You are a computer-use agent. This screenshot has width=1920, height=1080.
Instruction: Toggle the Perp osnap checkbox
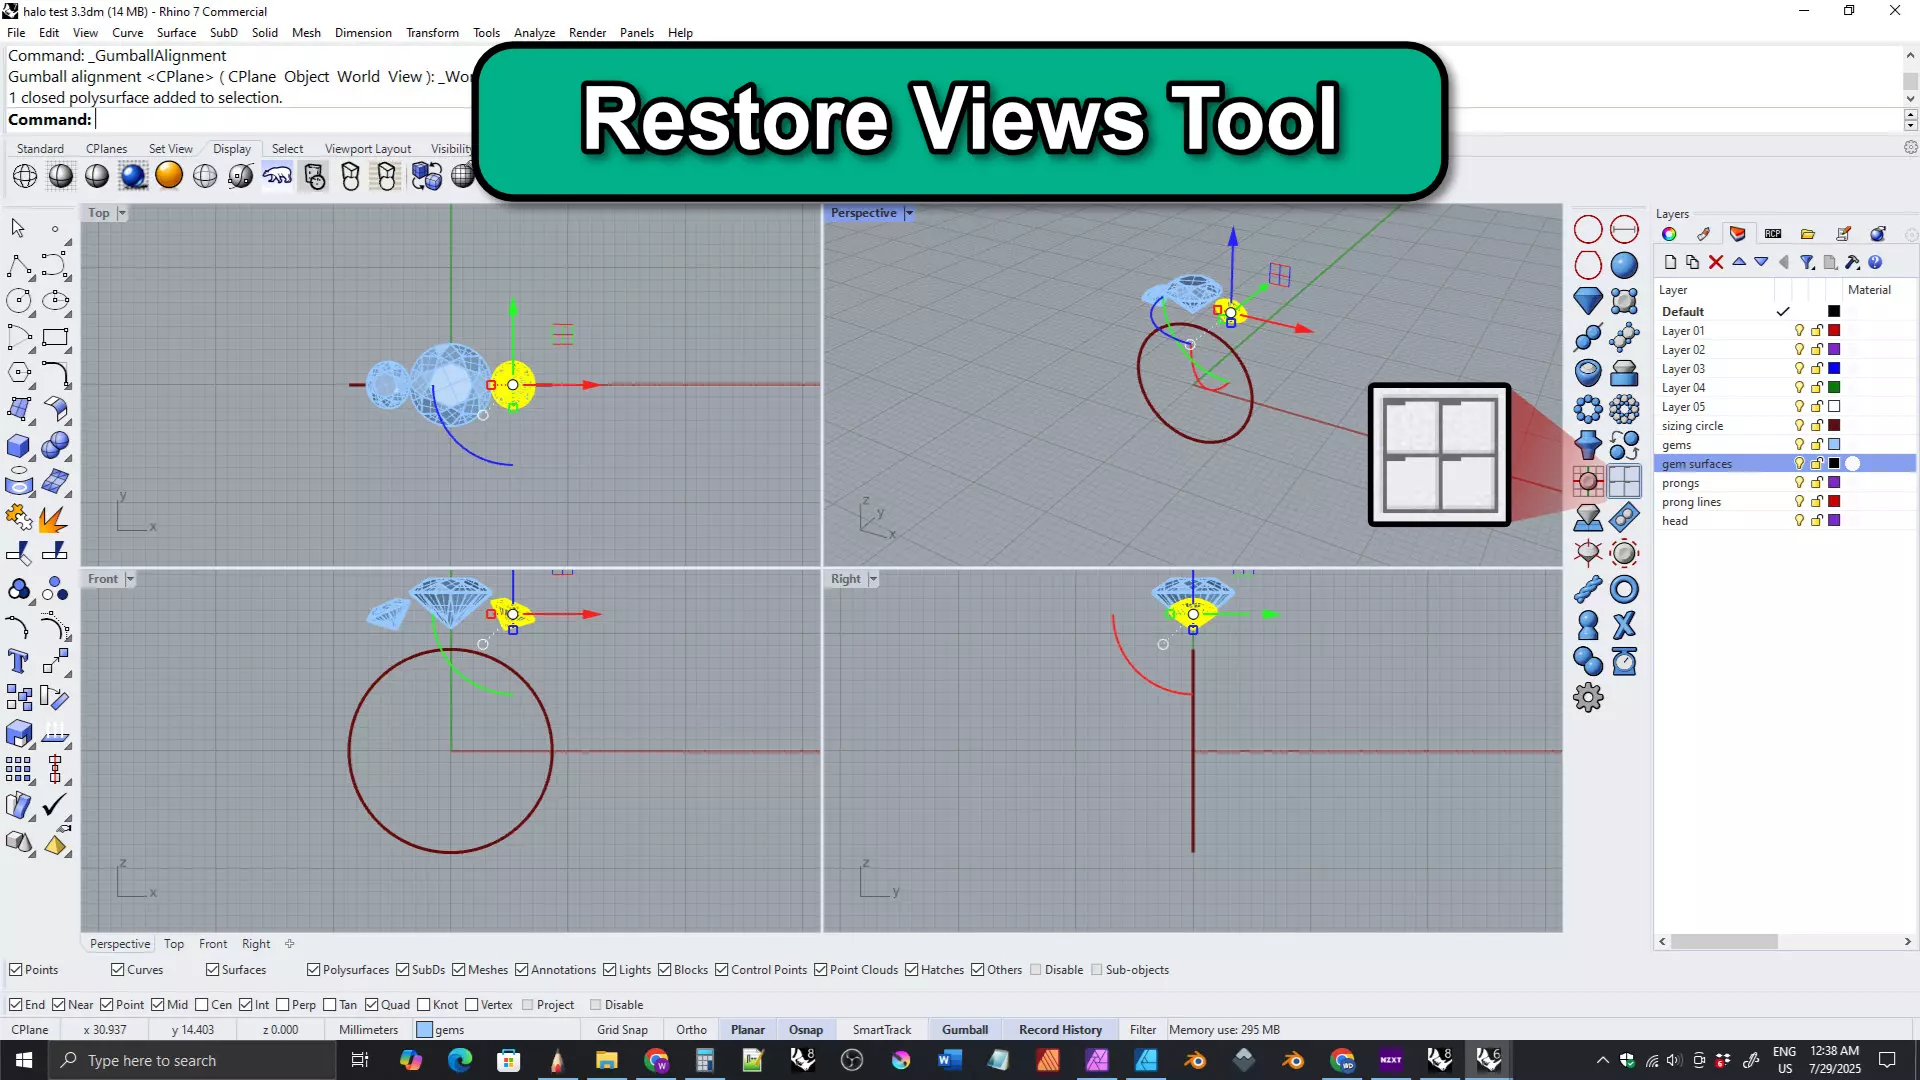click(x=283, y=1005)
